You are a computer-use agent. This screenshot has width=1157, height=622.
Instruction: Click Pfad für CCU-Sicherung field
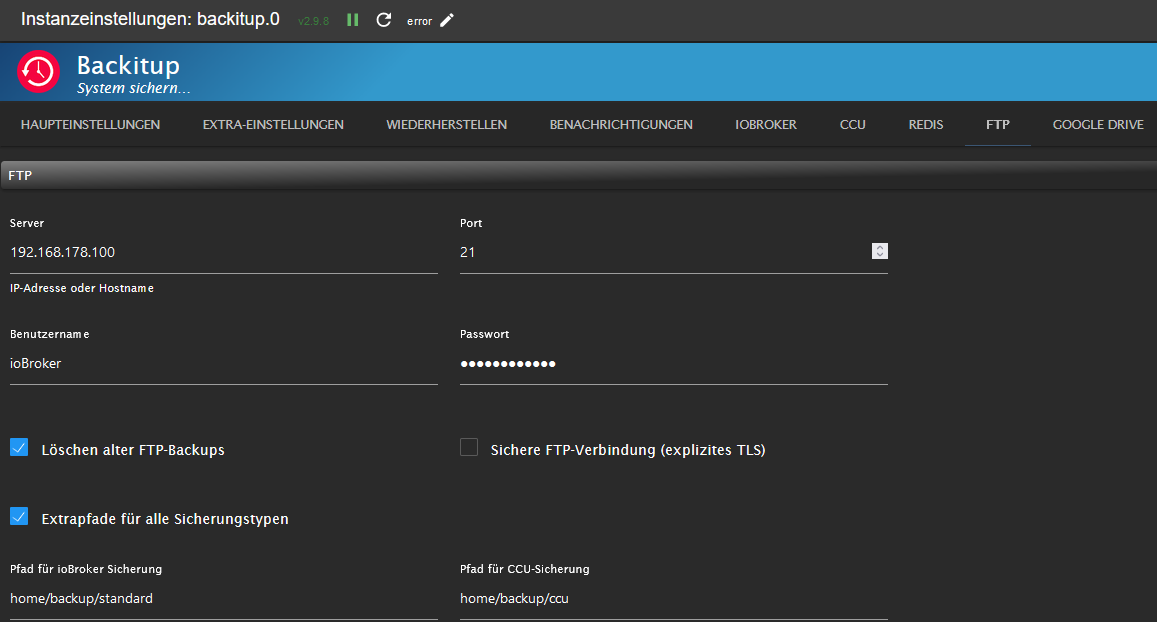pyautogui.click(x=674, y=598)
